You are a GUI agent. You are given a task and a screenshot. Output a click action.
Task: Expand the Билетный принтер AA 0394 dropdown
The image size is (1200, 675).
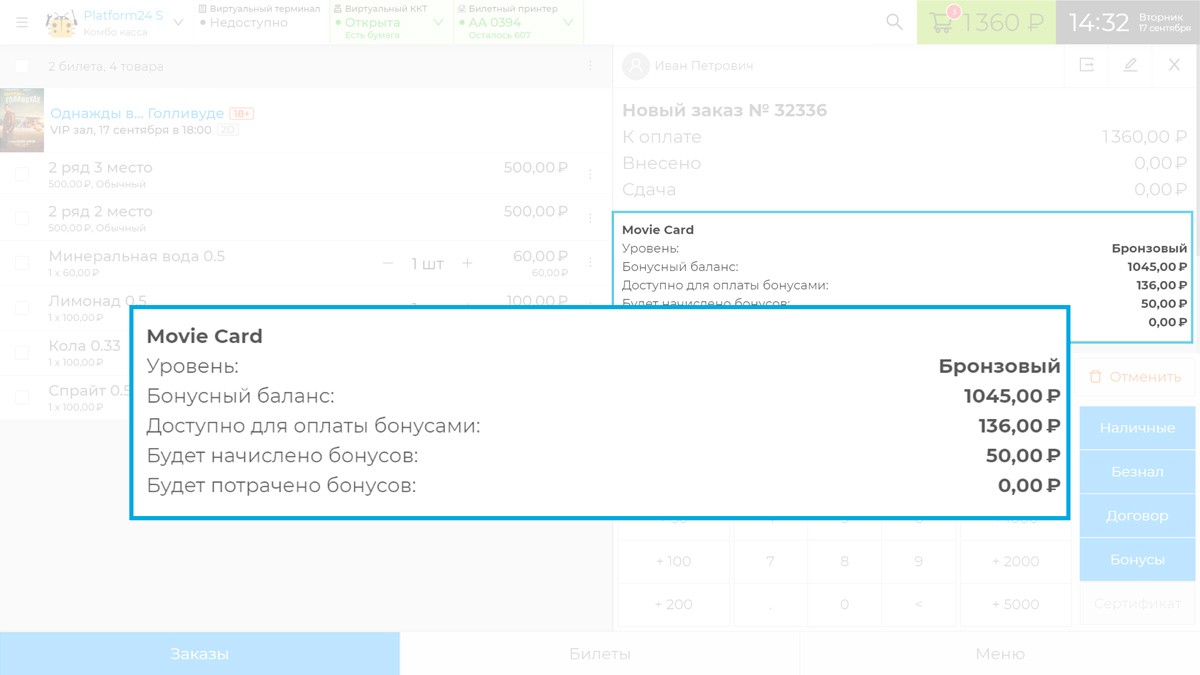coord(567,22)
